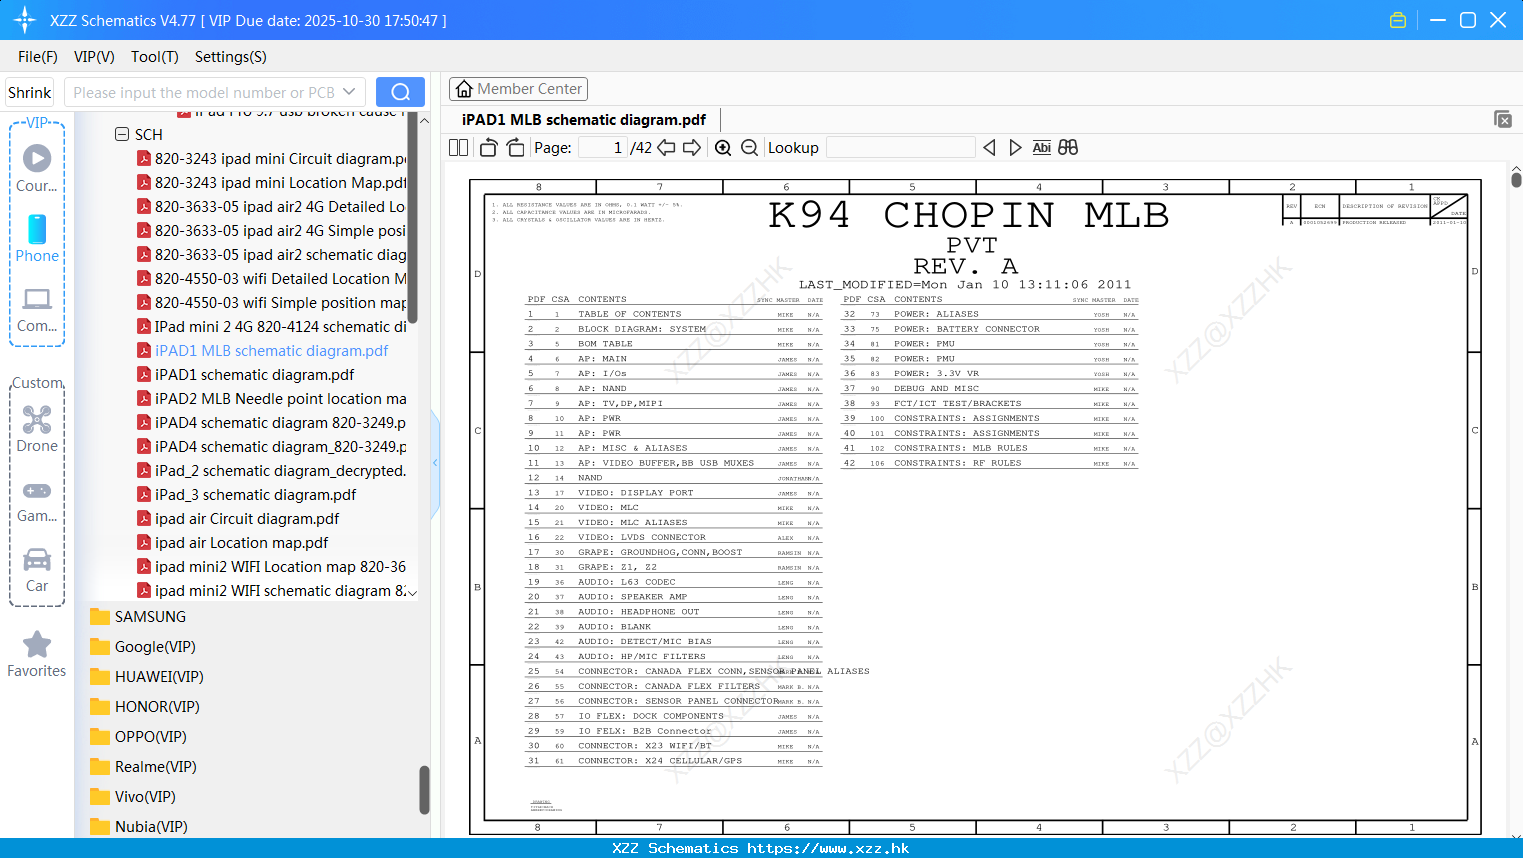This screenshot has height=858, width=1523.
Task: Open the HONOR(VIP) folder
Action: tap(145, 706)
